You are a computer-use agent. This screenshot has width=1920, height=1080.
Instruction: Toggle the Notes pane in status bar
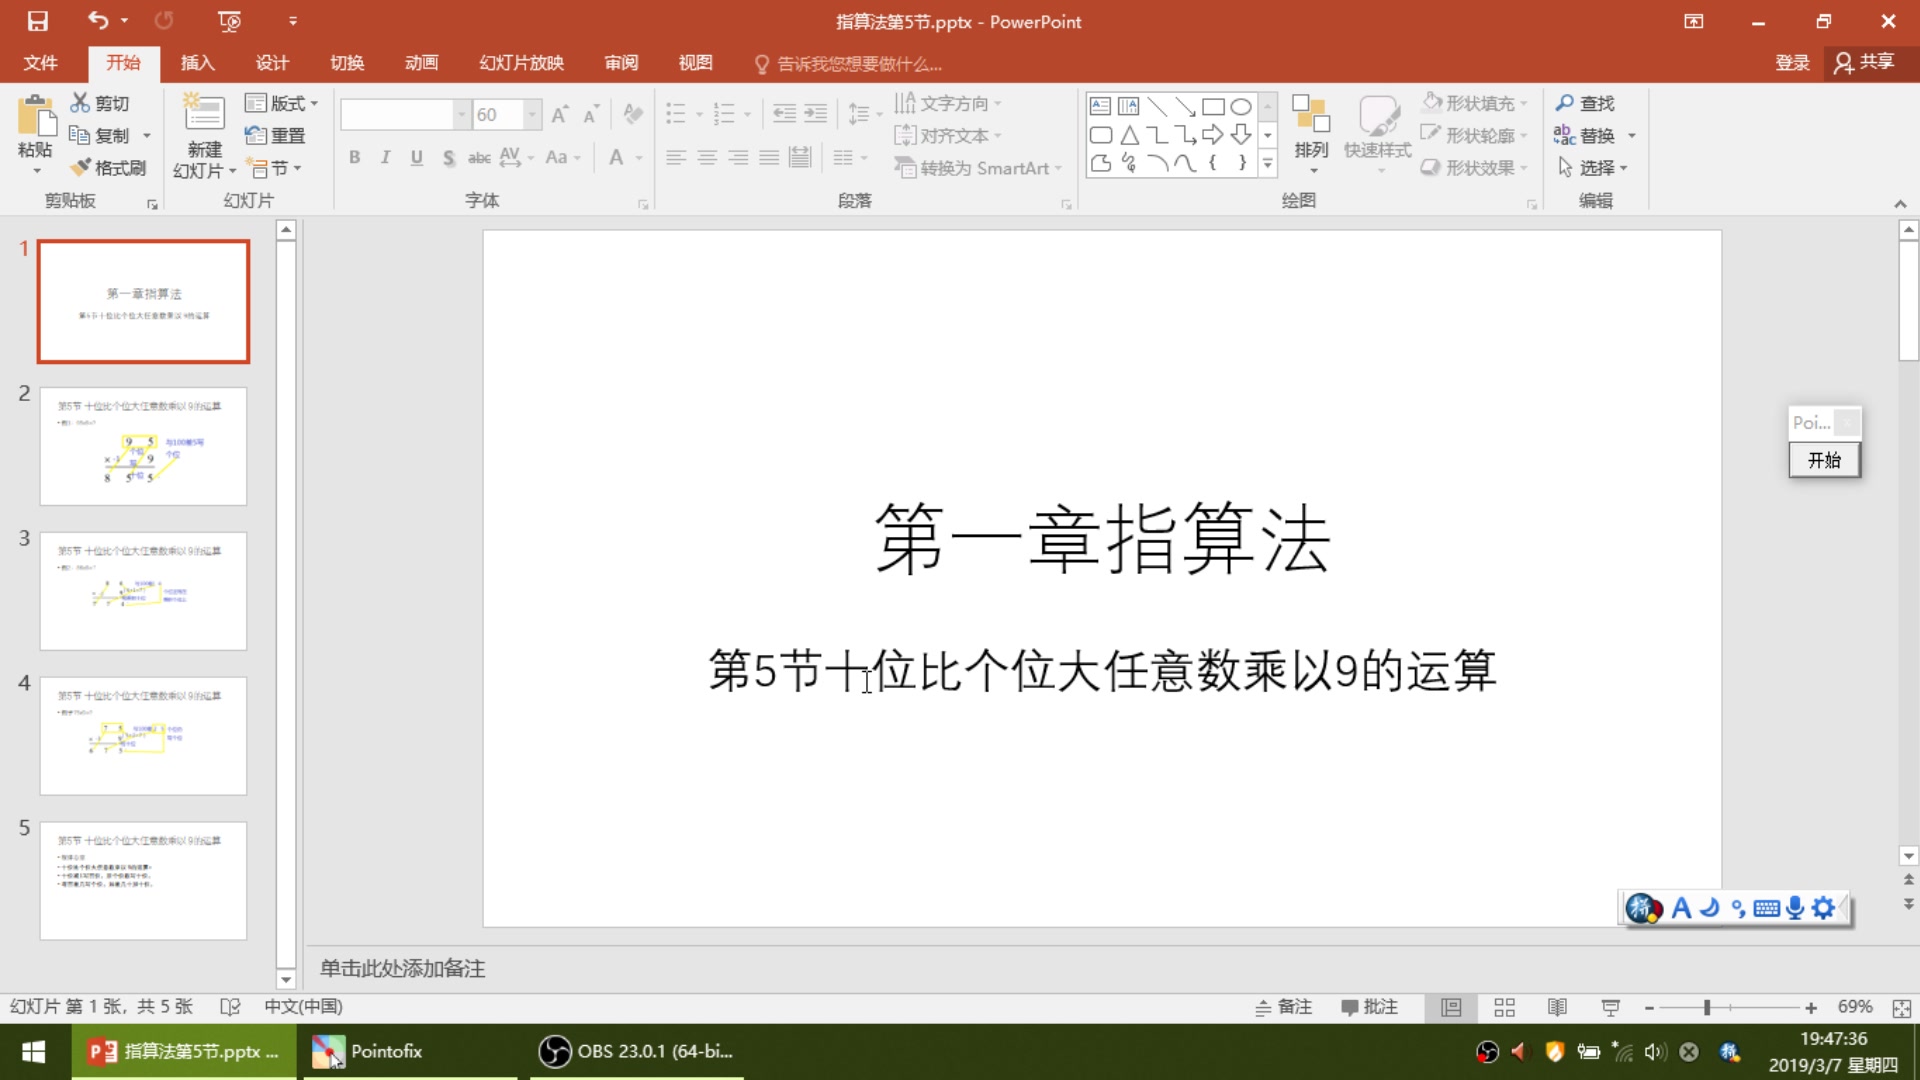[x=1284, y=1007]
